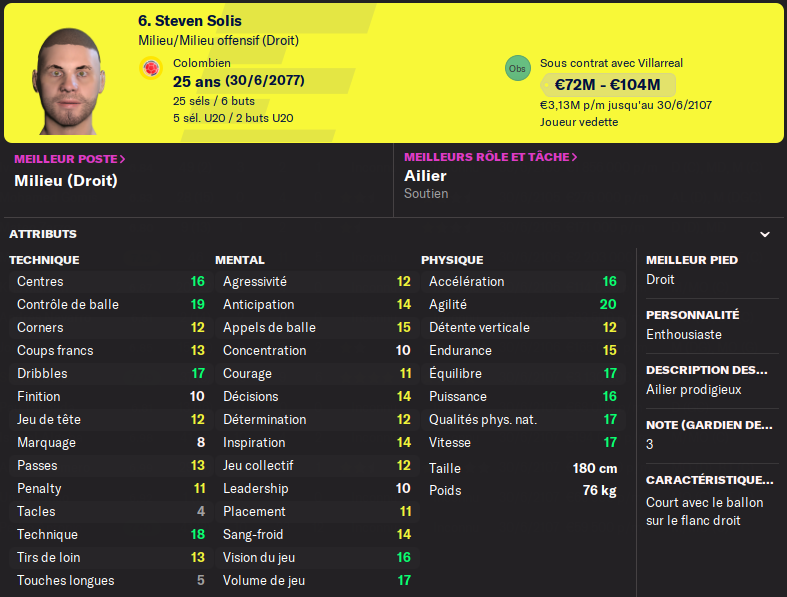The width and height of the screenshot is (787, 597).
Task: Click the Colombian flag icon
Action: click(151, 68)
